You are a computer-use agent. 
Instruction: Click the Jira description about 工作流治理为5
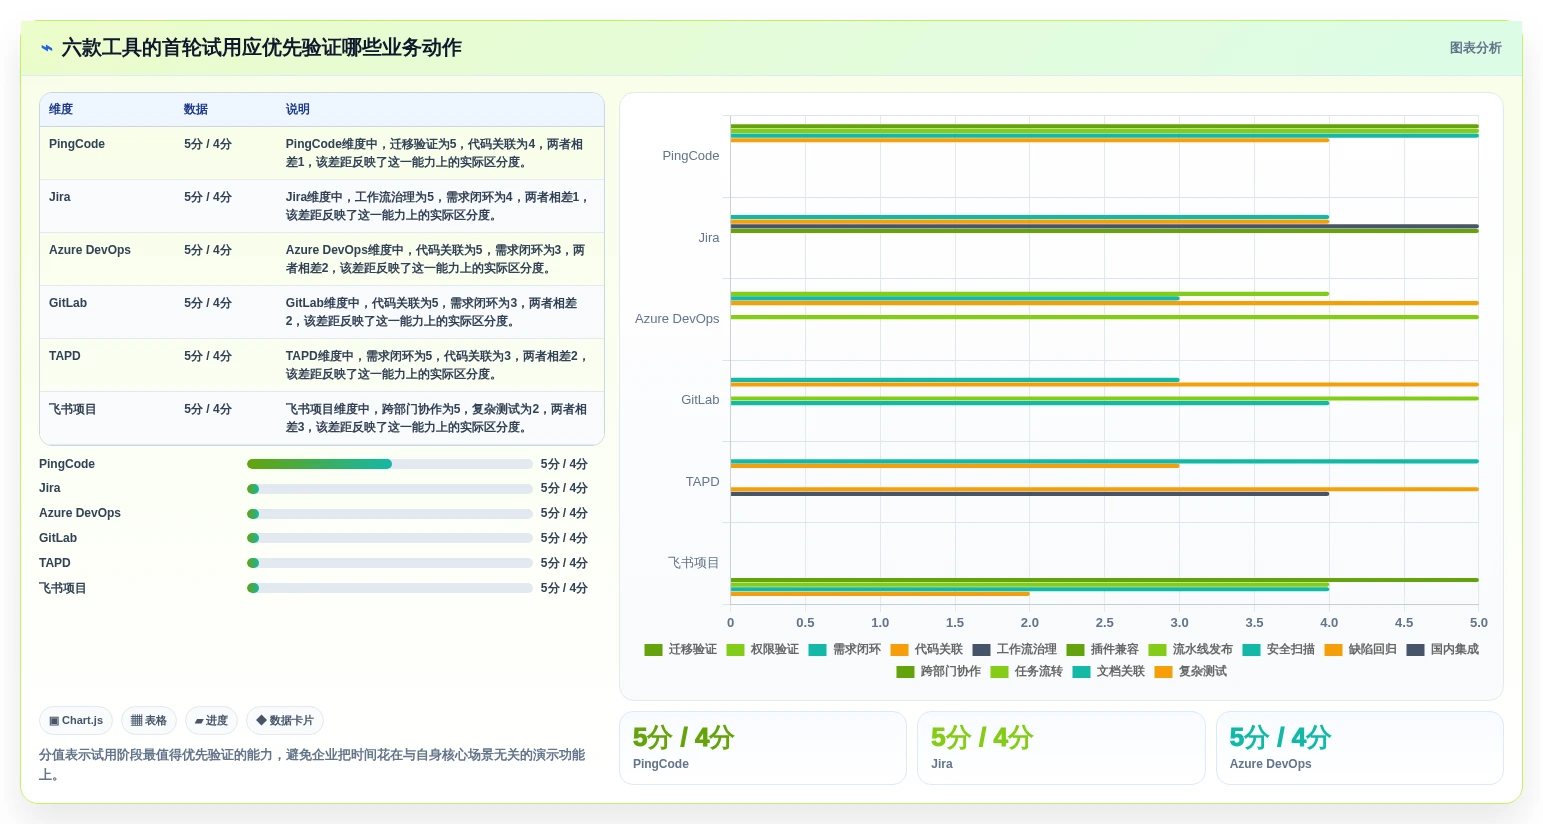[x=437, y=206]
